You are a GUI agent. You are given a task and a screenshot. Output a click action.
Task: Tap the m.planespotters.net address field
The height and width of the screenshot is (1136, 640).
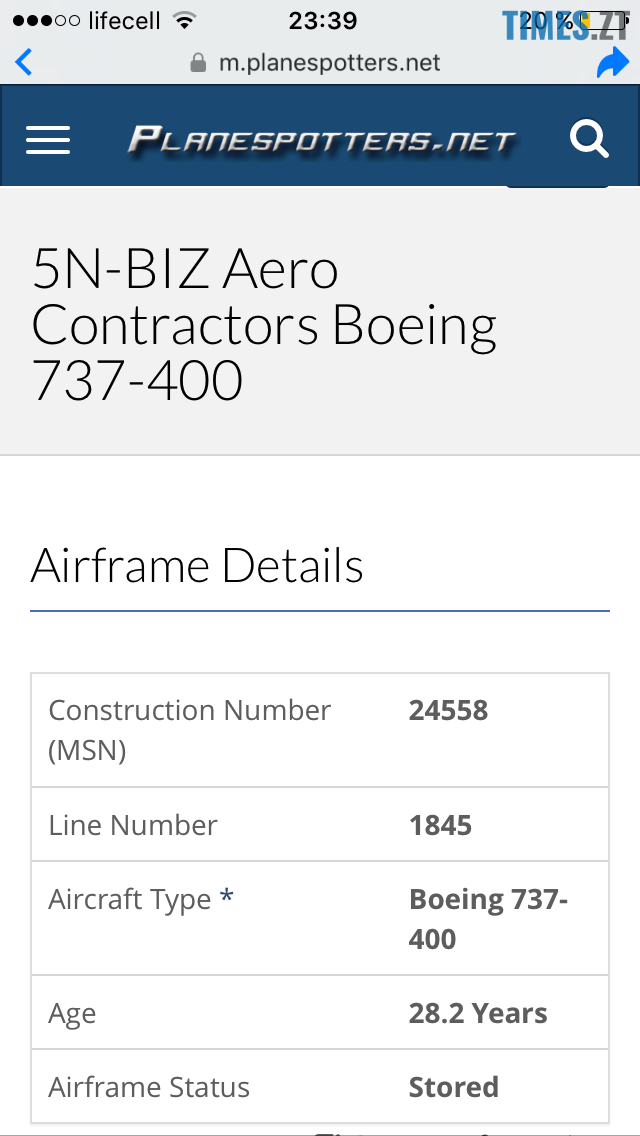tap(329, 63)
